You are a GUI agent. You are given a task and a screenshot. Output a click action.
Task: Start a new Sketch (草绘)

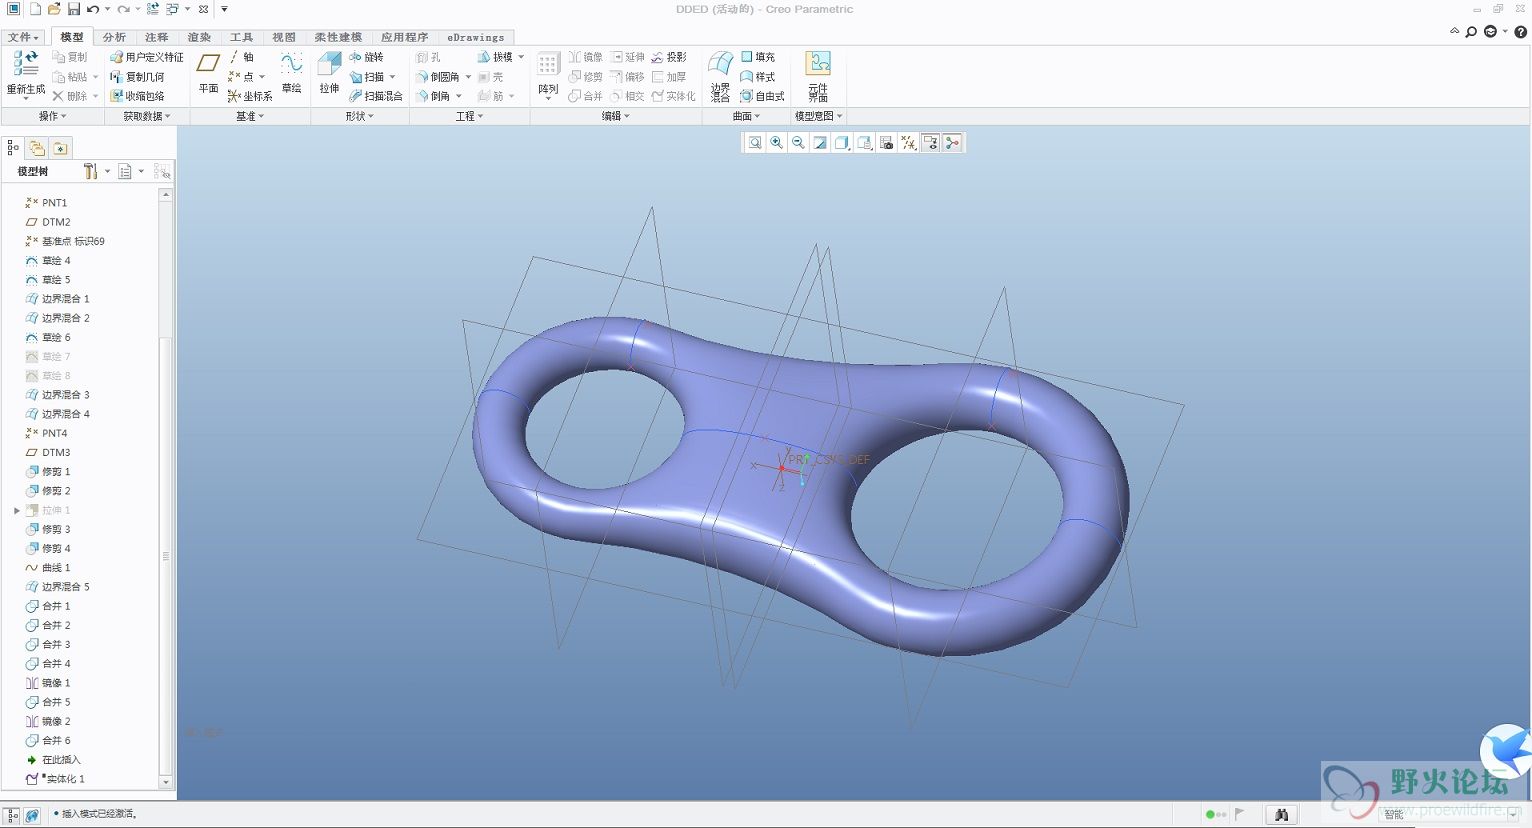pyautogui.click(x=291, y=72)
